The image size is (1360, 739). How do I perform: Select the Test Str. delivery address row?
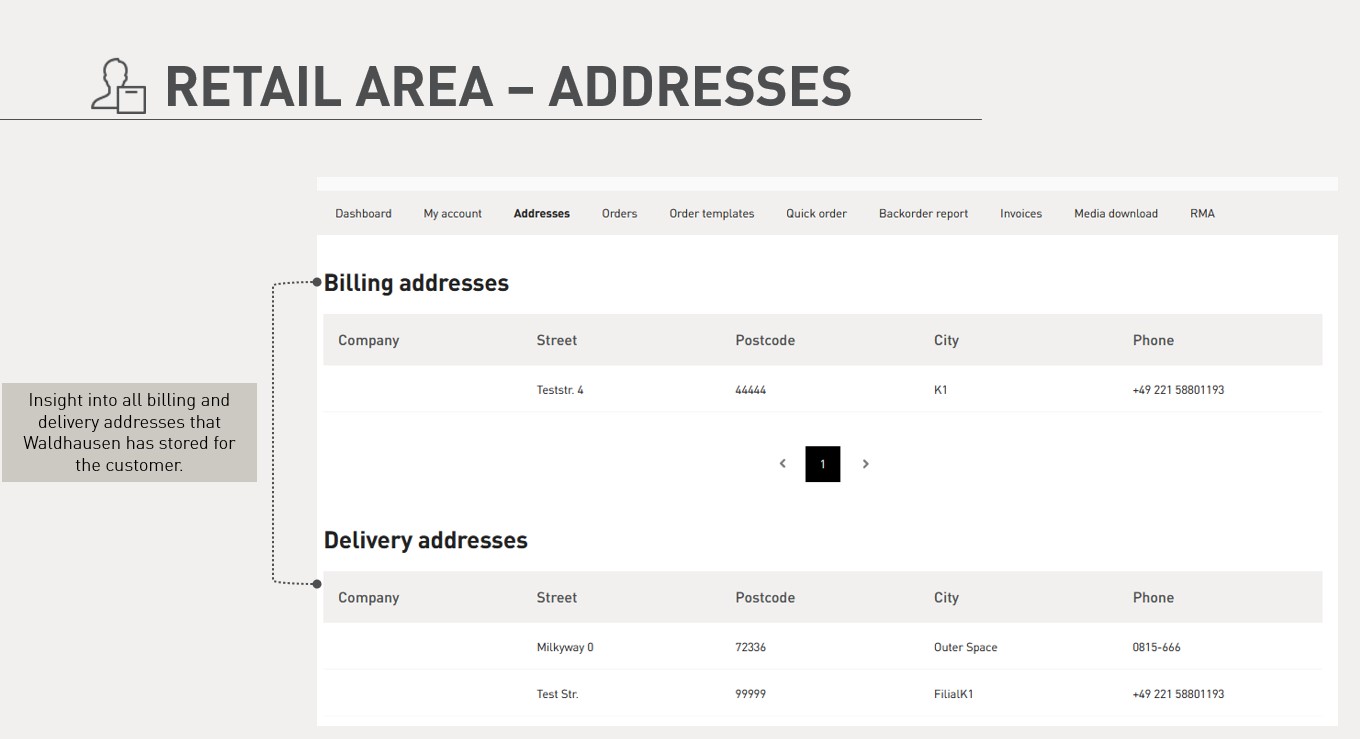click(x=557, y=694)
